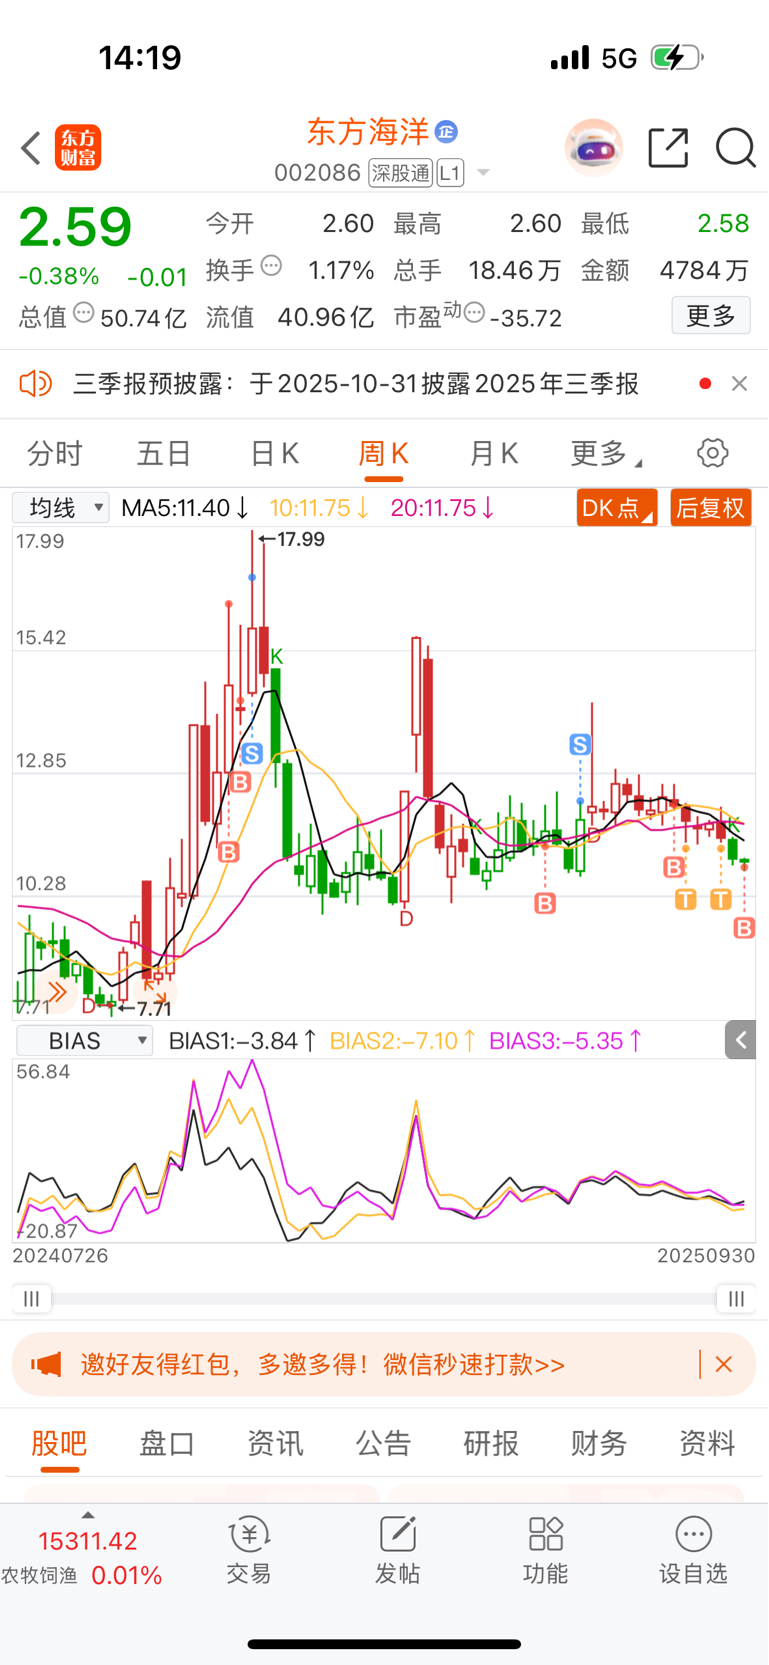Open 交易 in bottom bar
This screenshot has width=769, height=1665.
[249, 1550]
